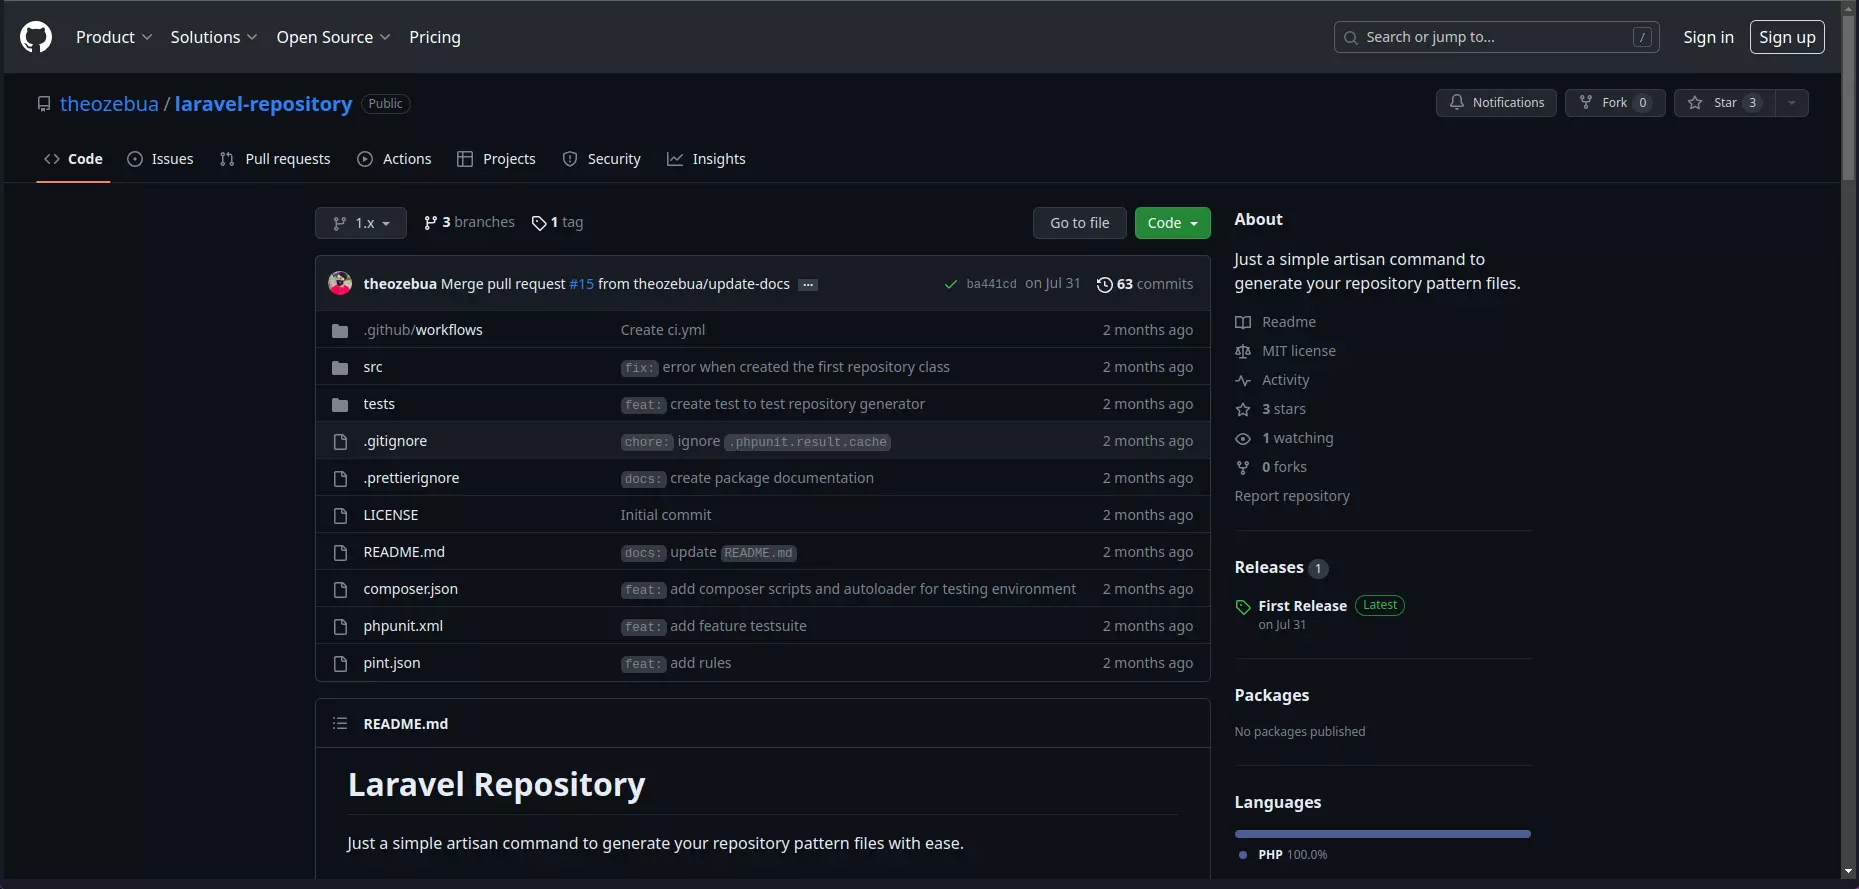This screenshot has height=889, width=1859.
Task: Open README.md file in list
Action: pyautogui.click(x=404, y=552)
